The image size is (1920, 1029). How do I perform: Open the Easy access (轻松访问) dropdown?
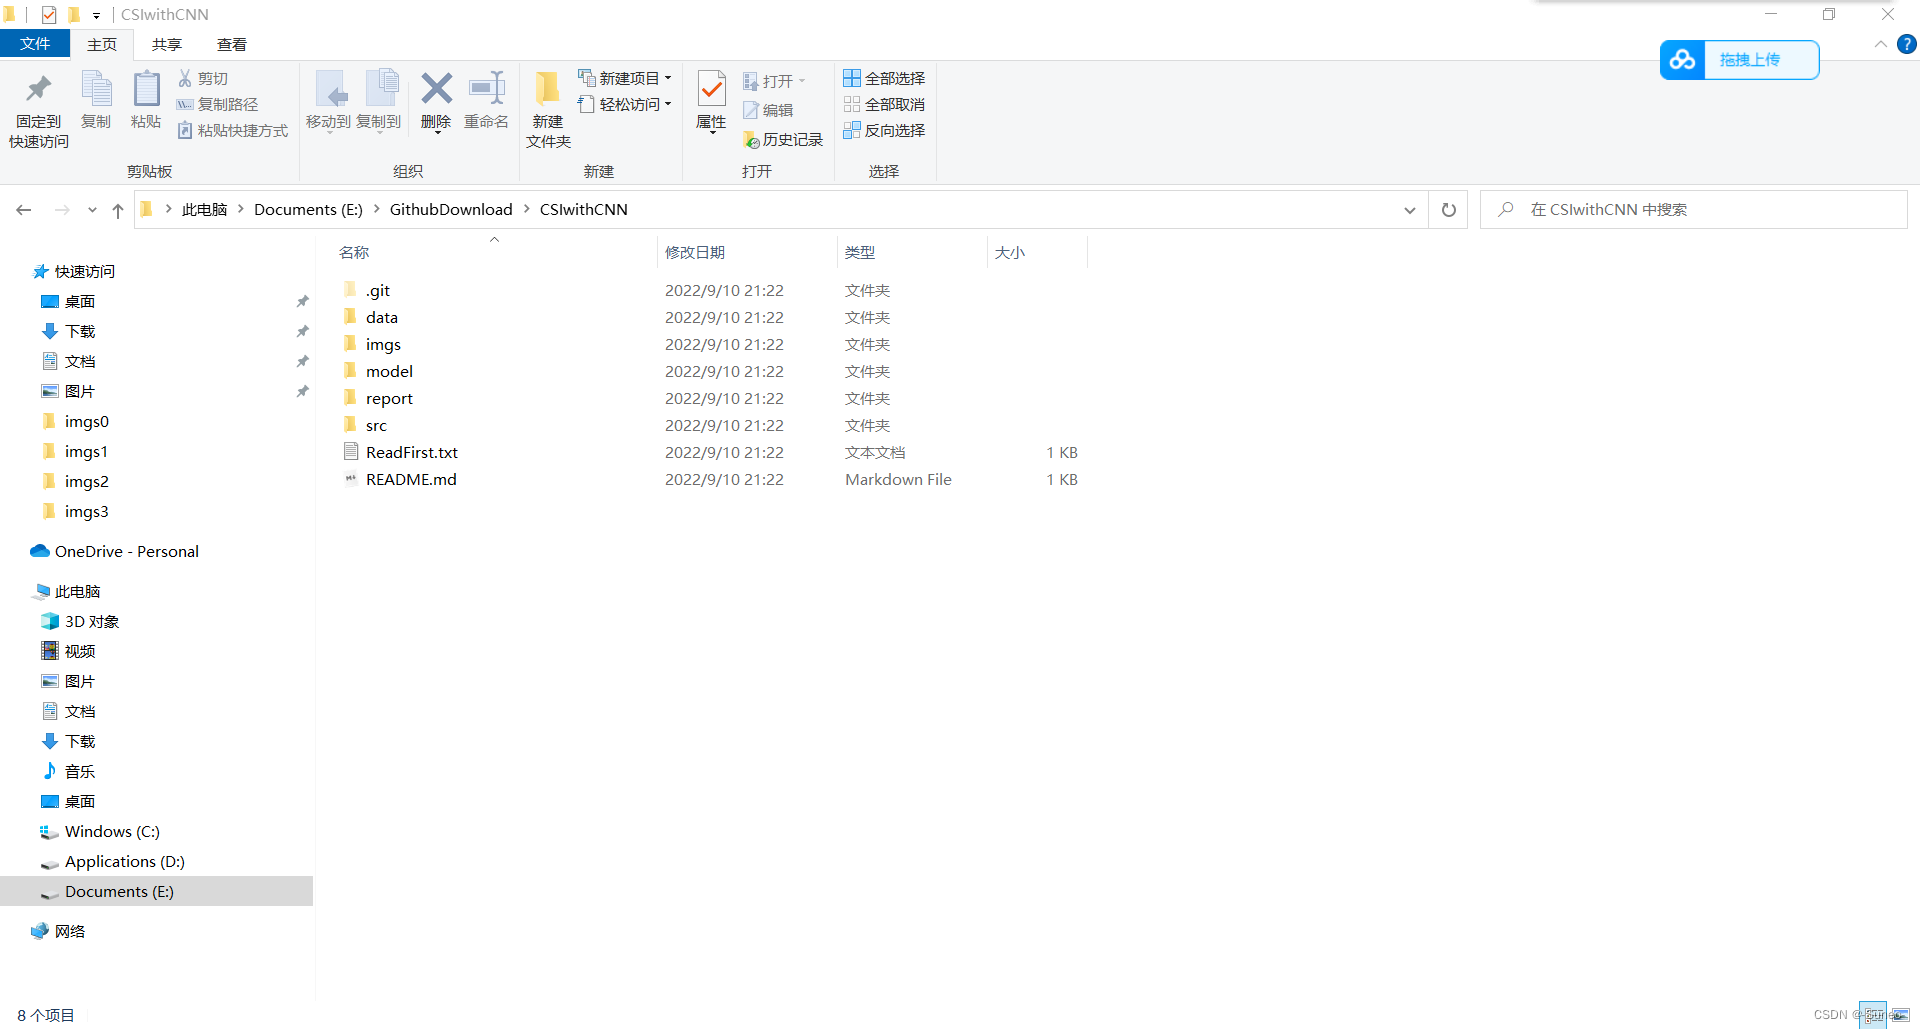pos(625,104)
